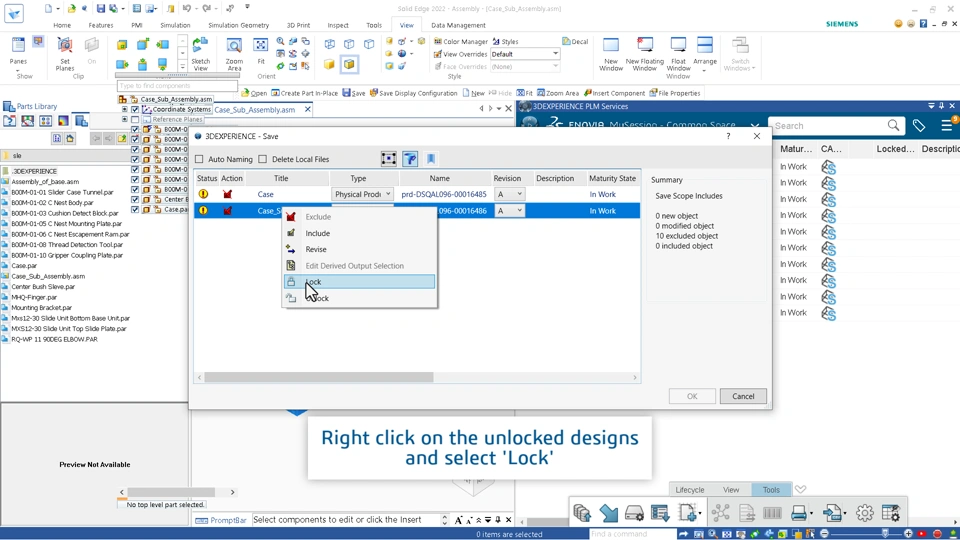Click the exclude action icon for Case row
Image resolution: width=960 pixels, height=540 pixels.
pyautogui.click(x=228, y=194)
